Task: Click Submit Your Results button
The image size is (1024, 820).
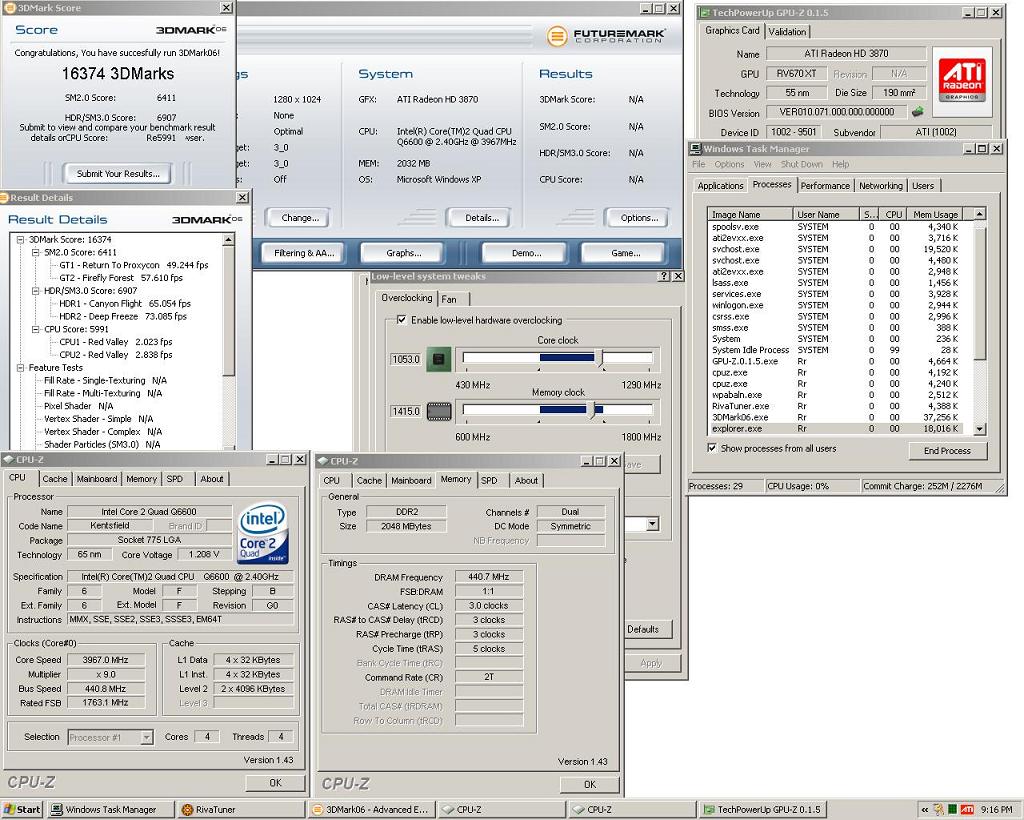Action: 118,174
